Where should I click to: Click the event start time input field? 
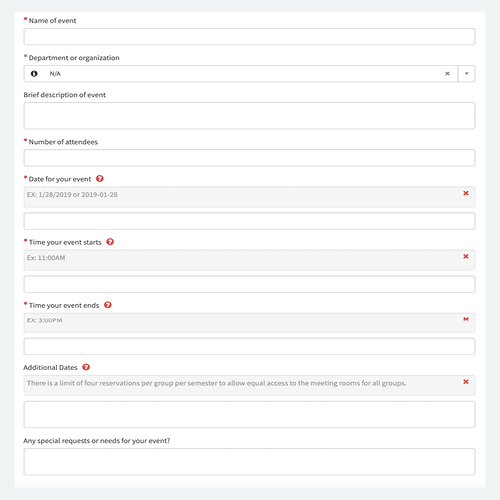coord(249,284)
